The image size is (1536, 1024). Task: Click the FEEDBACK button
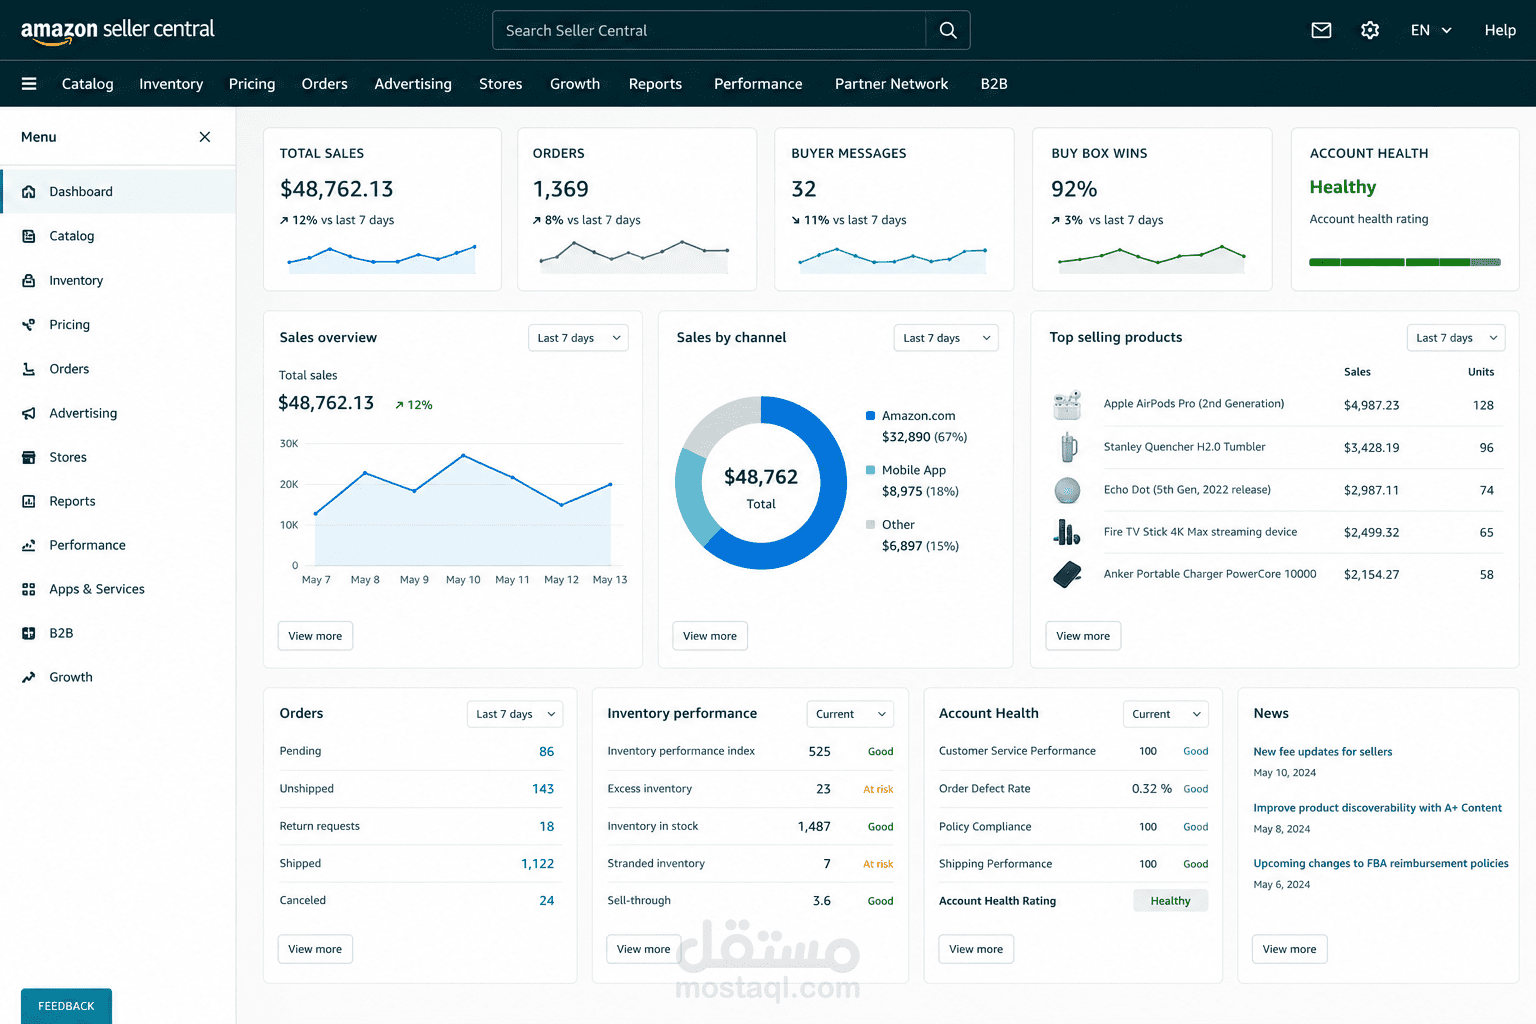[x=66, y=1006]
